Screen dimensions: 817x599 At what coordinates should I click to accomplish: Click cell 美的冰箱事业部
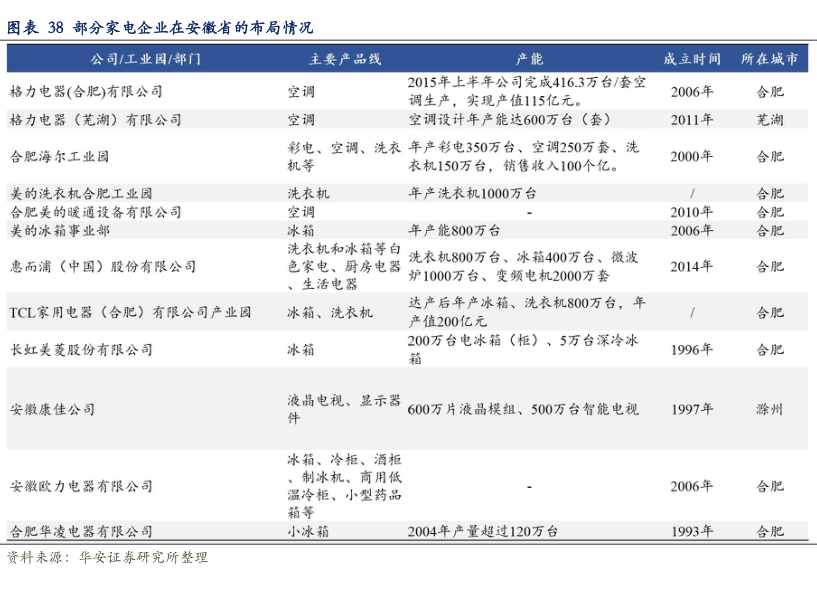coord(60,230)
